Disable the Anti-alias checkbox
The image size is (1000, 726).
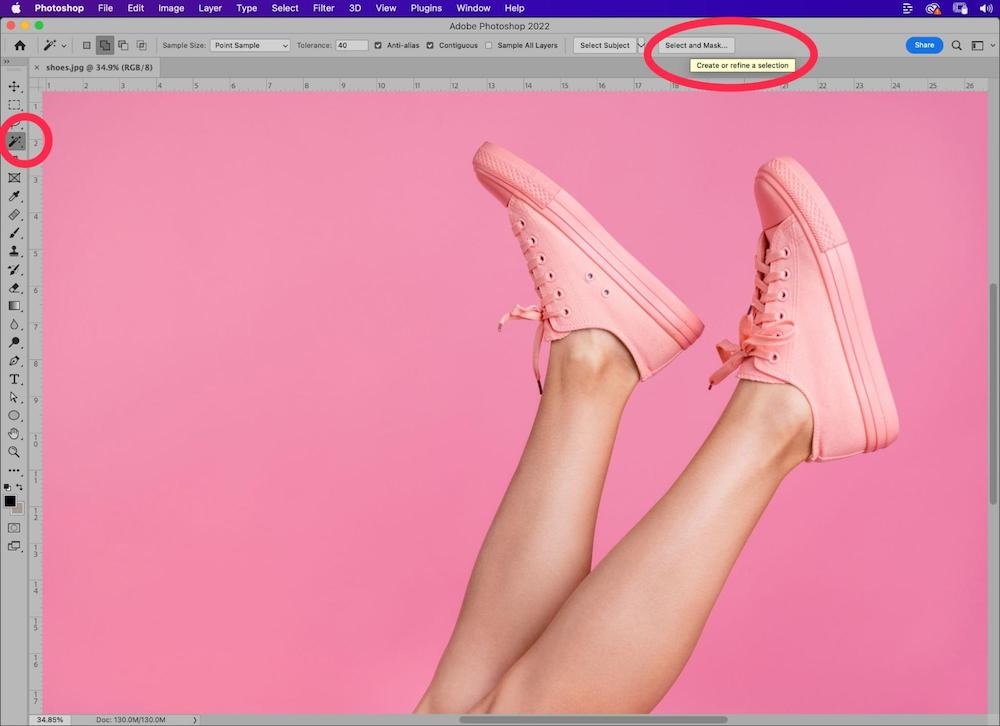[x=378, y=45]
